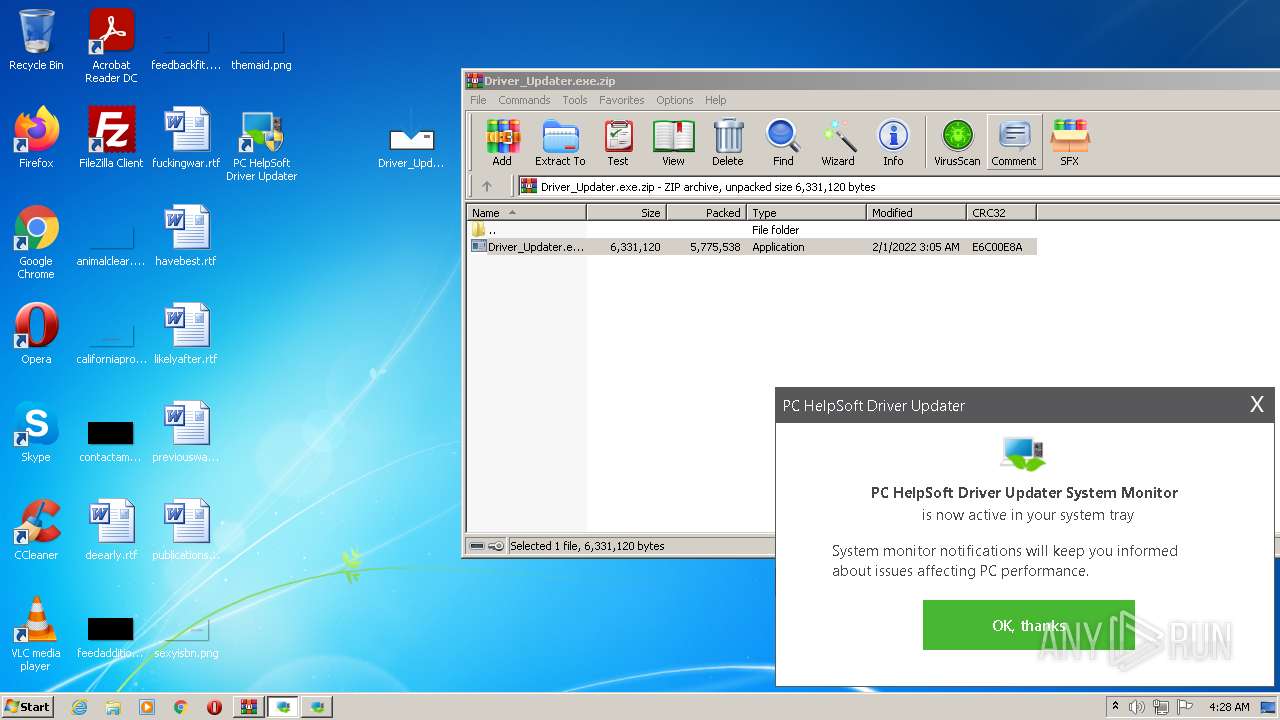Viewport: 1280px width, 720px height.
Task: Open the Tools menu
Action: click(x=575, y=100)
